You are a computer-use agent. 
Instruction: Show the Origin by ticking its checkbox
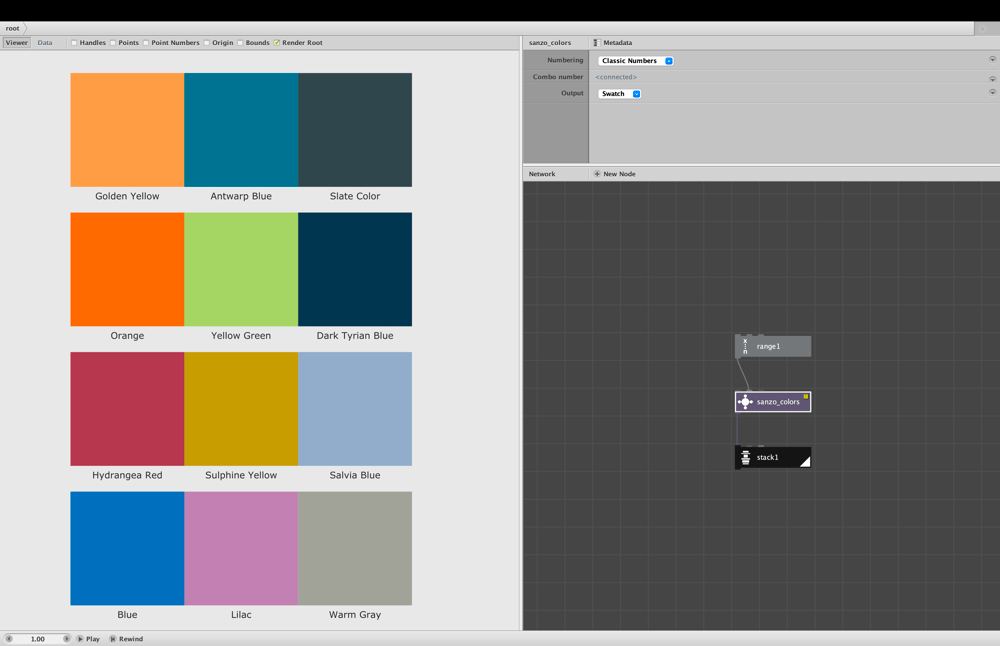tap(207, 43)
